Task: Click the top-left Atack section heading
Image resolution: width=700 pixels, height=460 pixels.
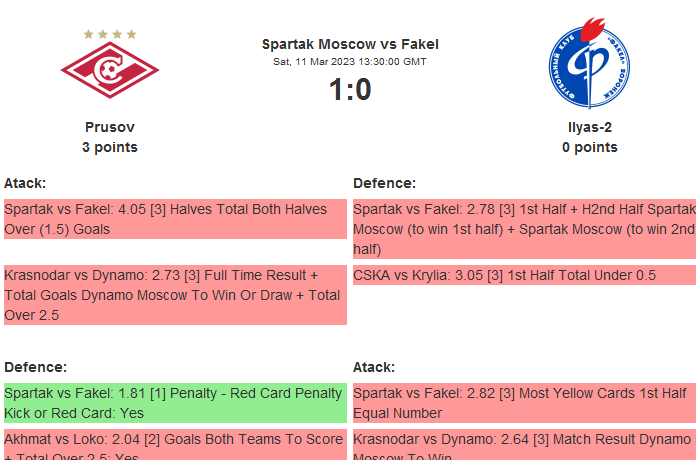Action: point(25,183)
